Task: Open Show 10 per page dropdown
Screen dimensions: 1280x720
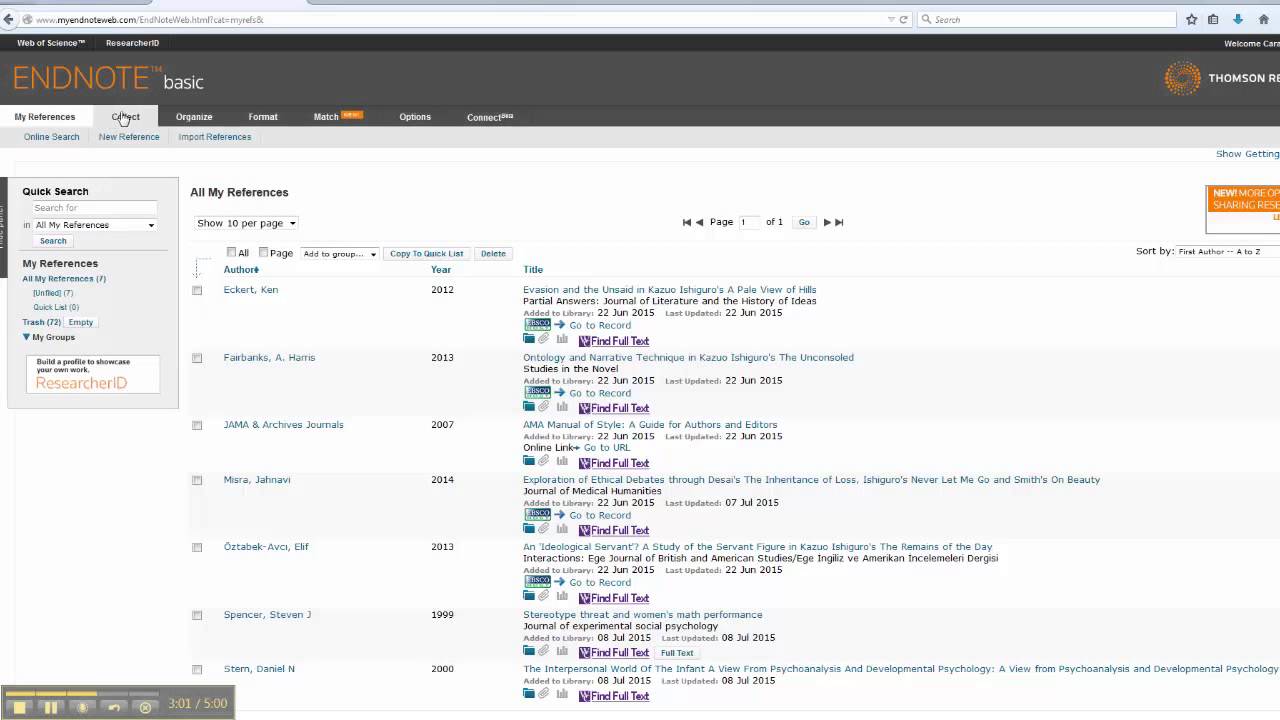Action: coord(246,223)
